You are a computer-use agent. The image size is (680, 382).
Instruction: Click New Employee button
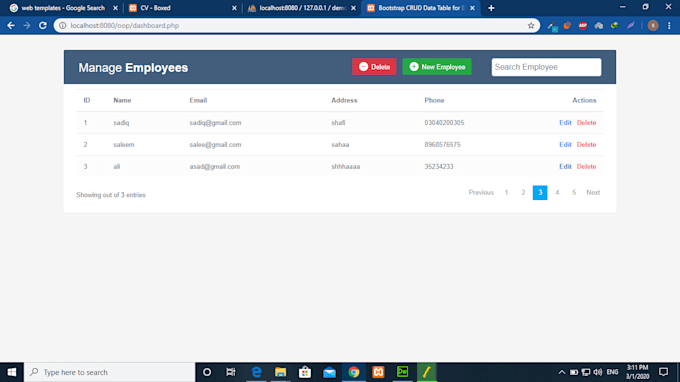point(437,67)
